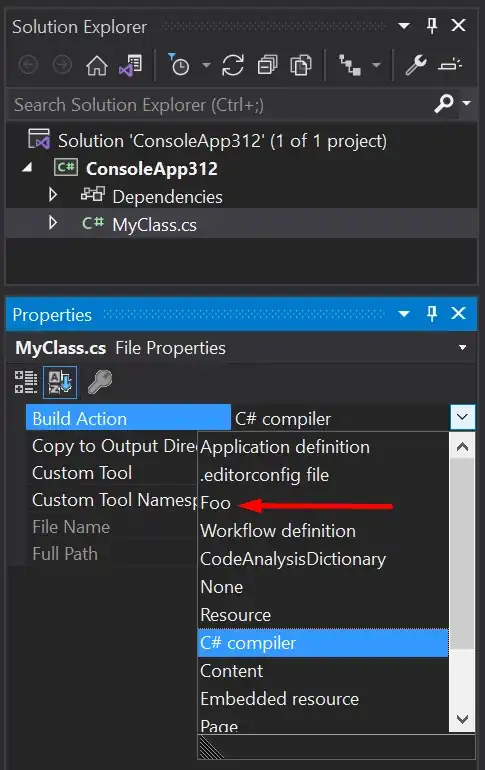Expand the Dependencies node
Image resolution: width=485 pixels, height=770 pixels.
[53, 195]
